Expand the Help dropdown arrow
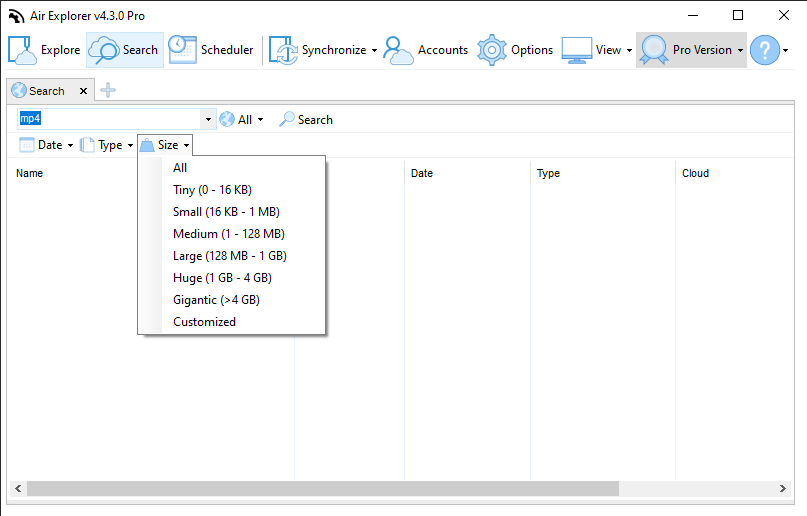 785,50
